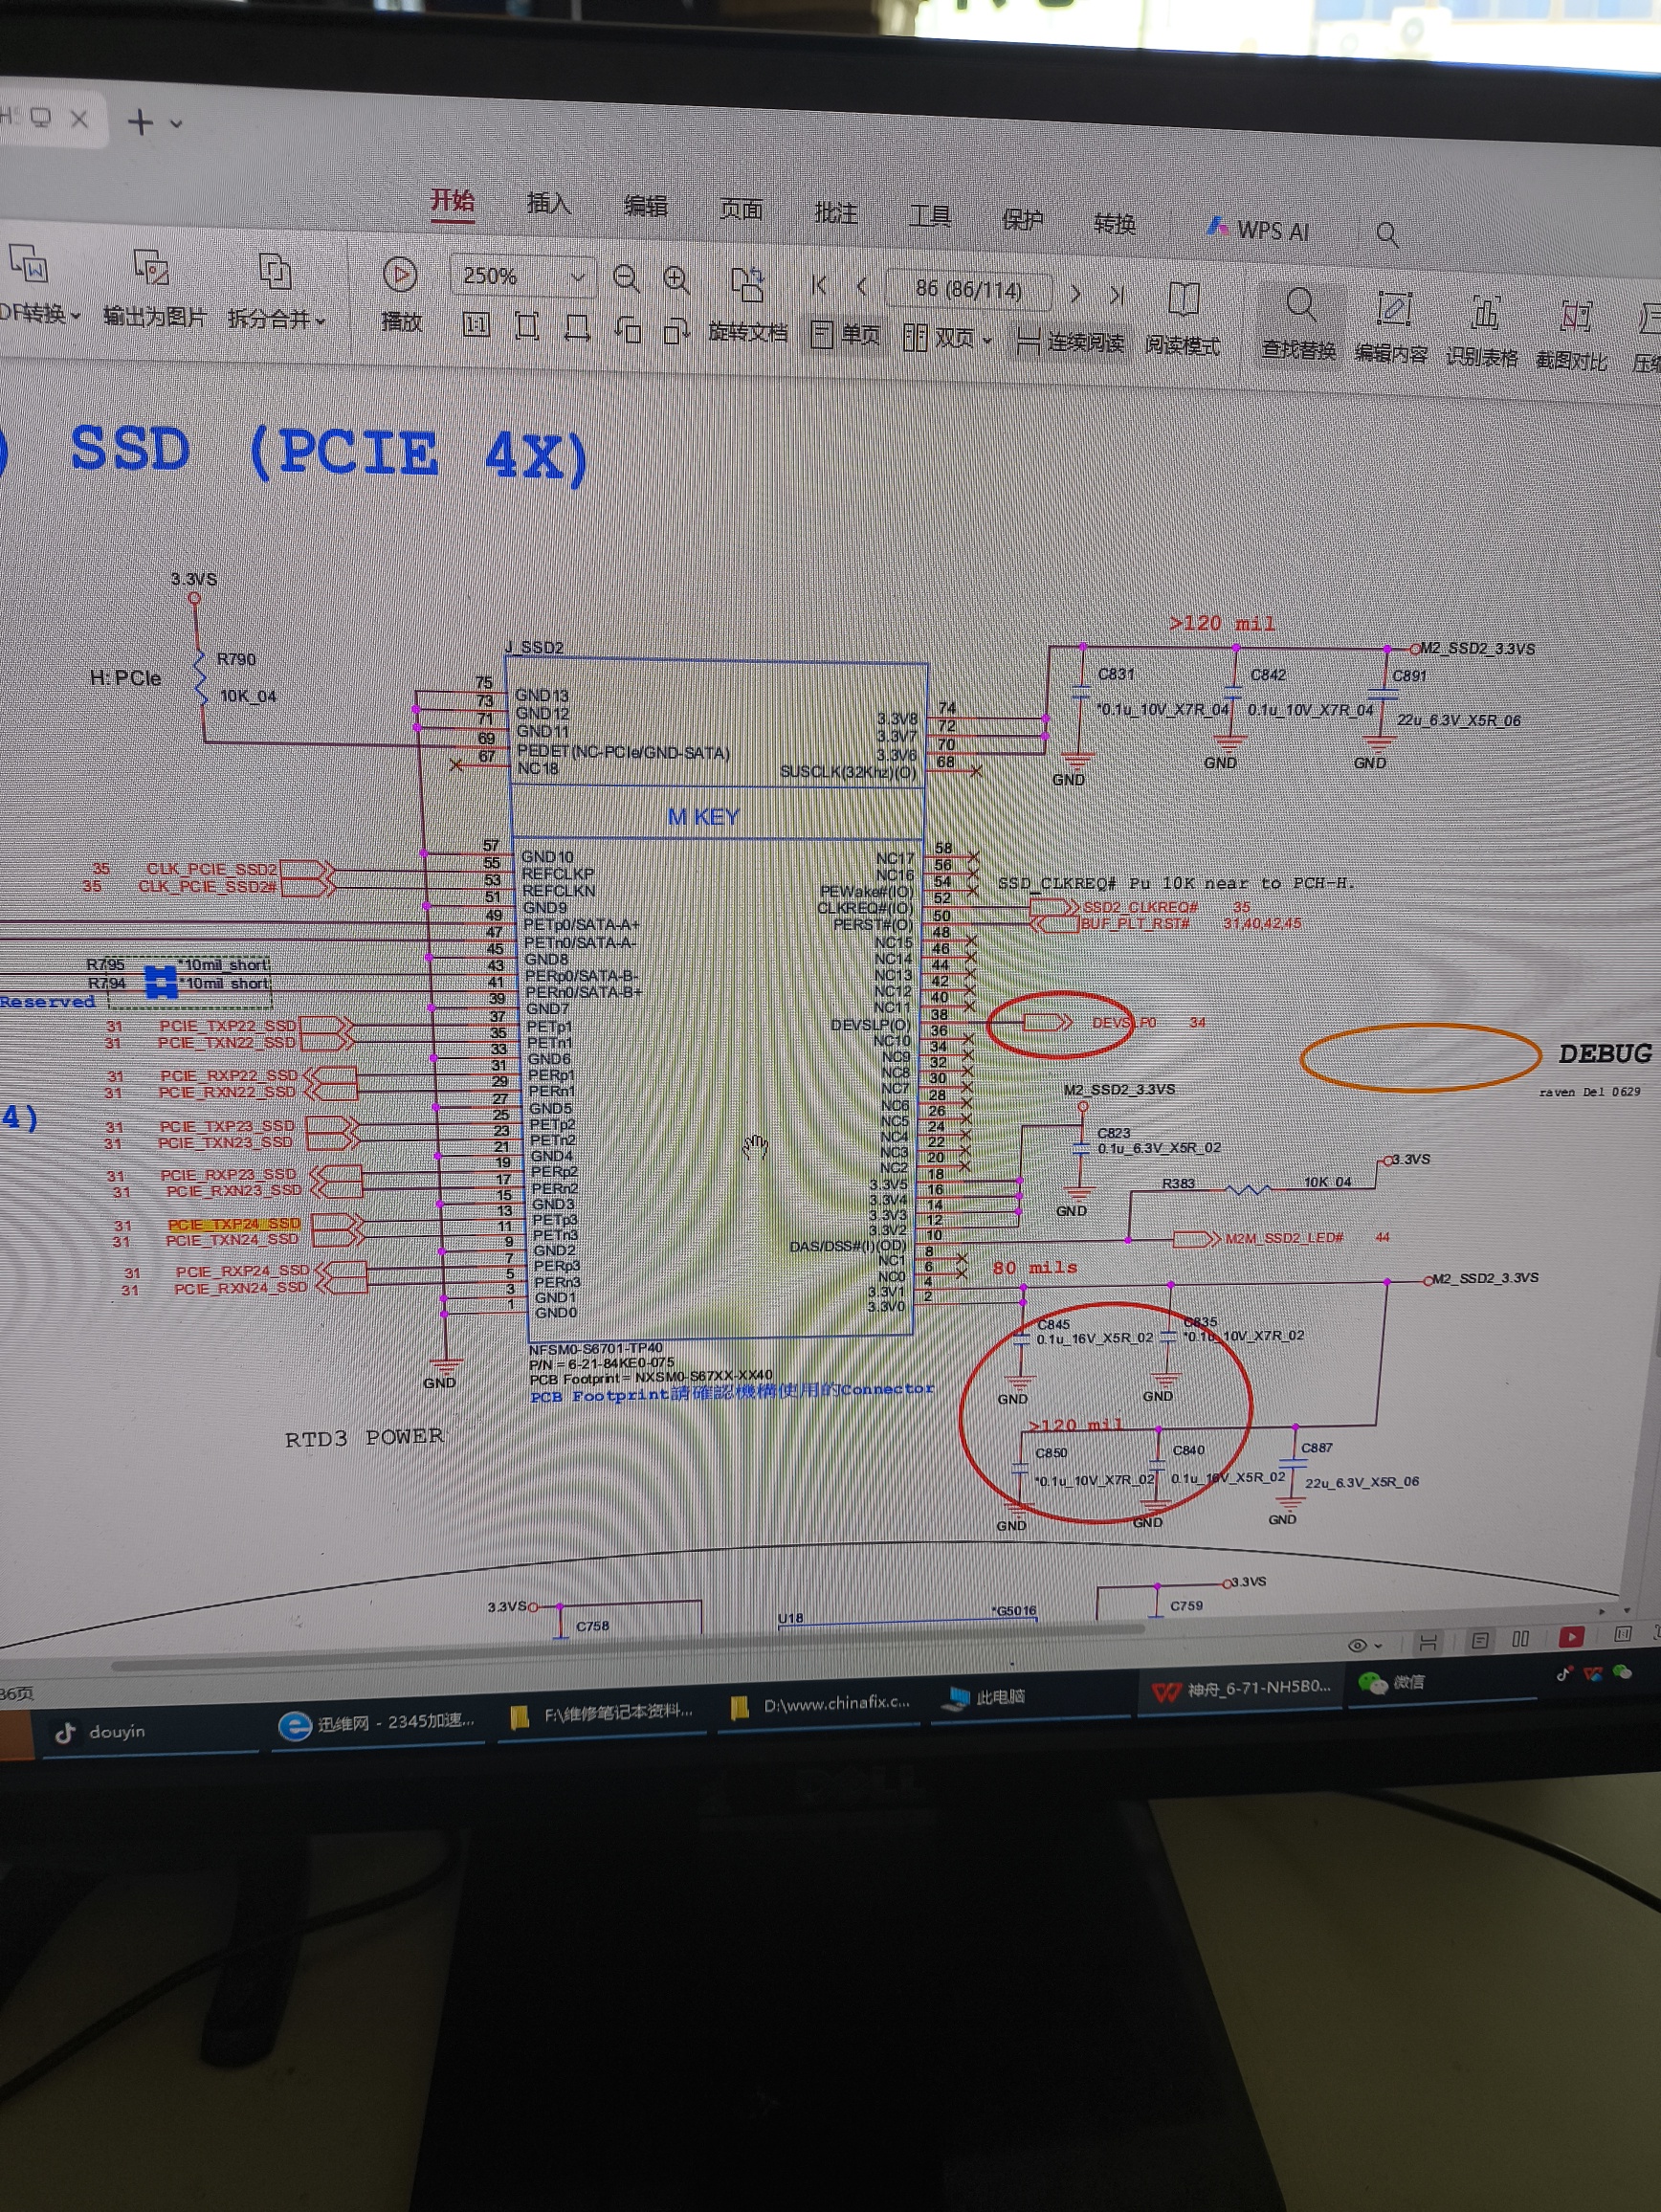Close the current document tab

click(80, 119)
